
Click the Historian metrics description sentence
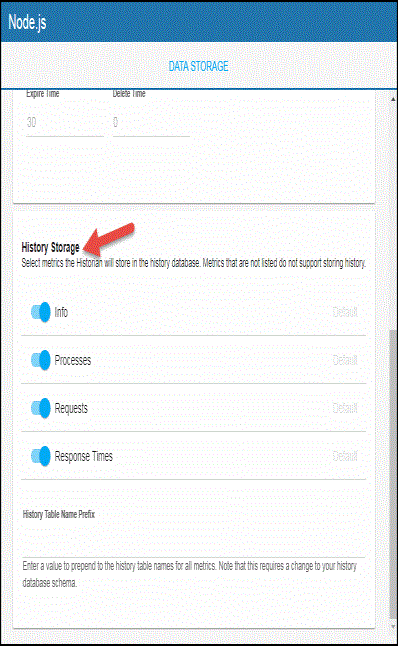pyautogui.click(x=194, y=262)
